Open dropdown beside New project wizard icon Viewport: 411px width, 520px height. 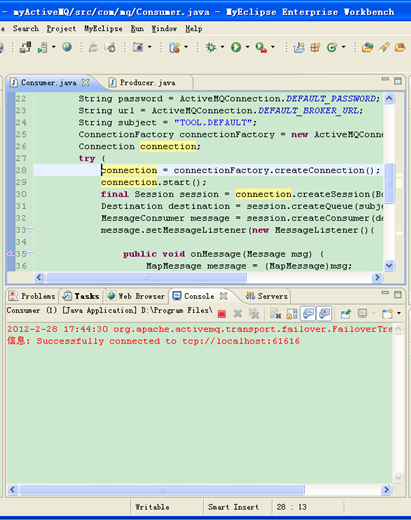pyautogui.click(x=186, y=47)
